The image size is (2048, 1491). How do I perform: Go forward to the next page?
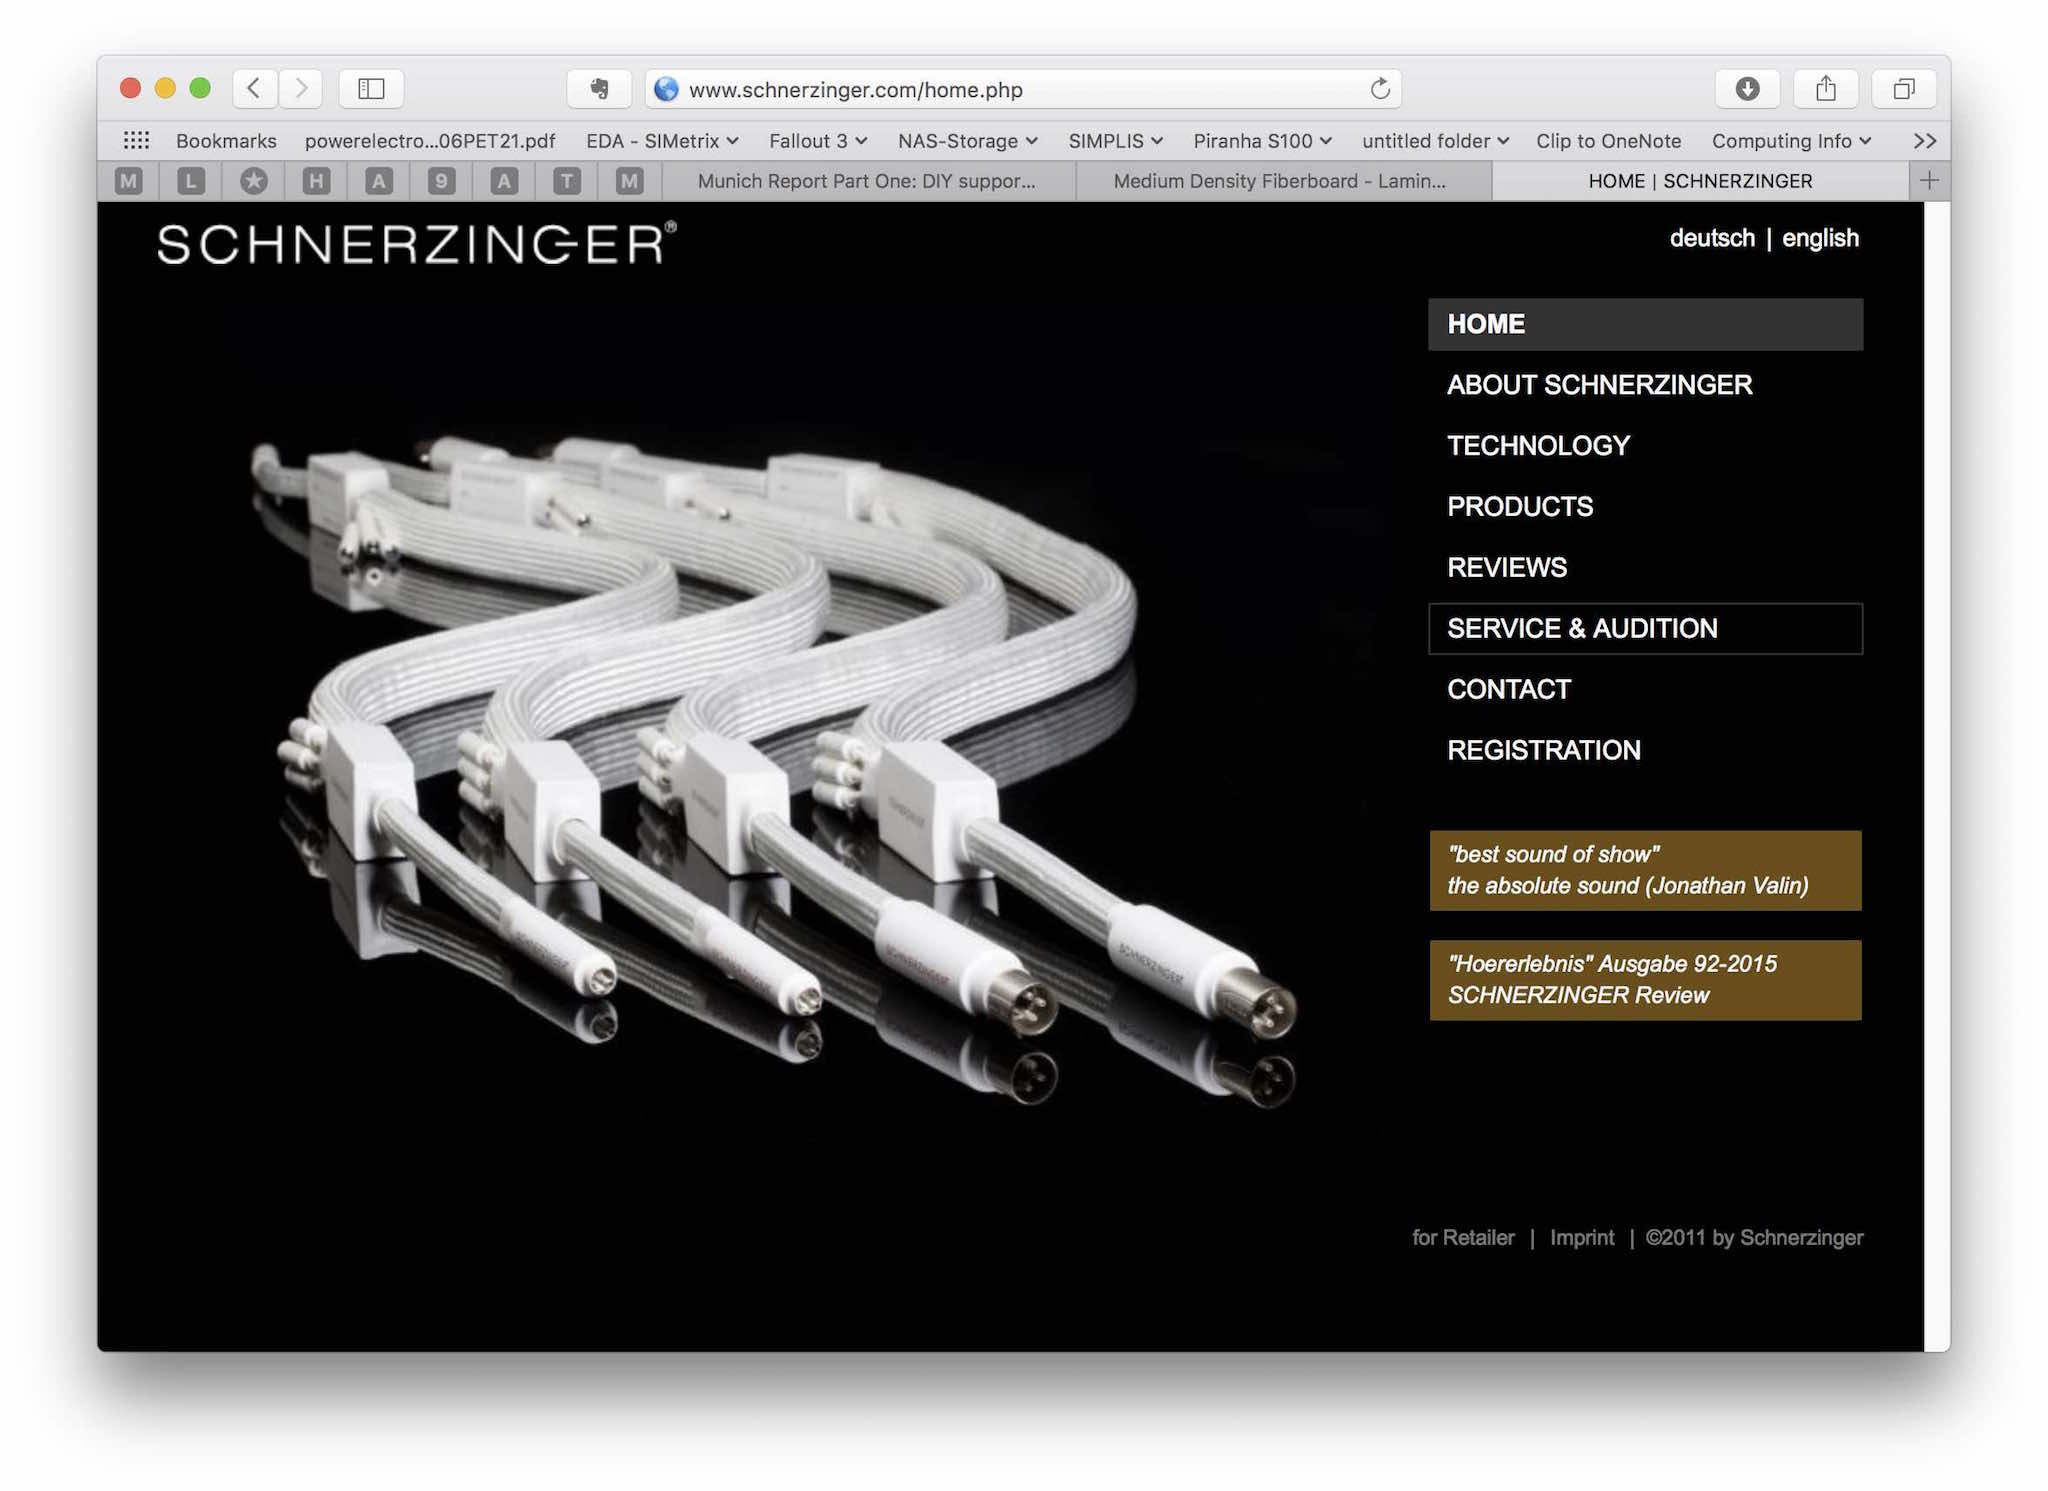click(301, 88)
